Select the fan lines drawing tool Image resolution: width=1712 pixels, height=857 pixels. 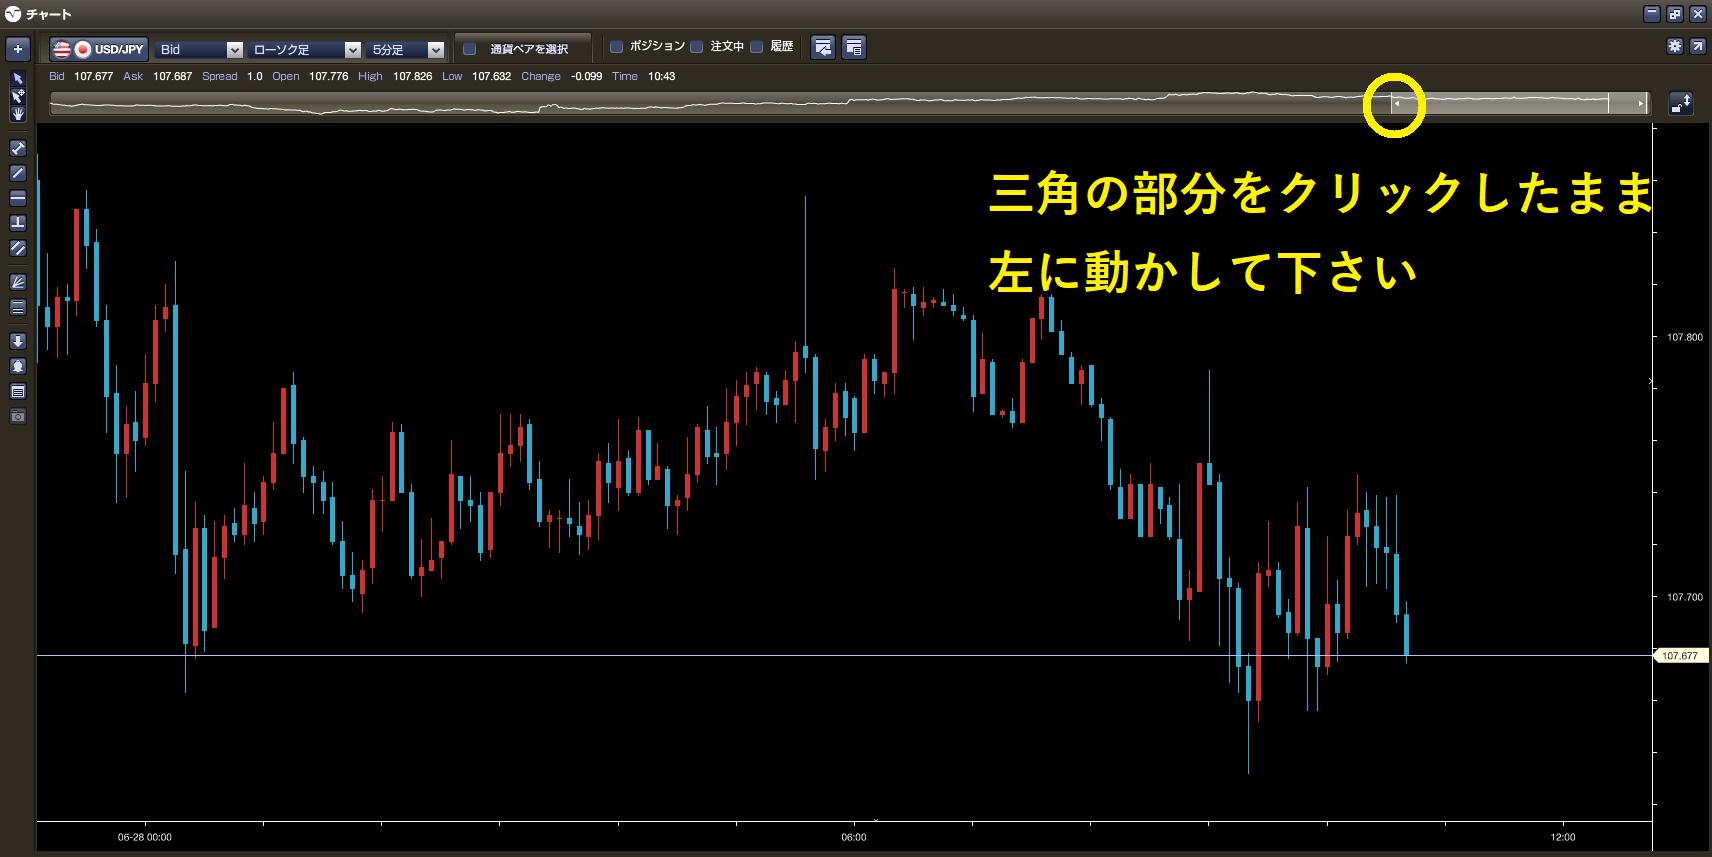click(x=18, y=282)
